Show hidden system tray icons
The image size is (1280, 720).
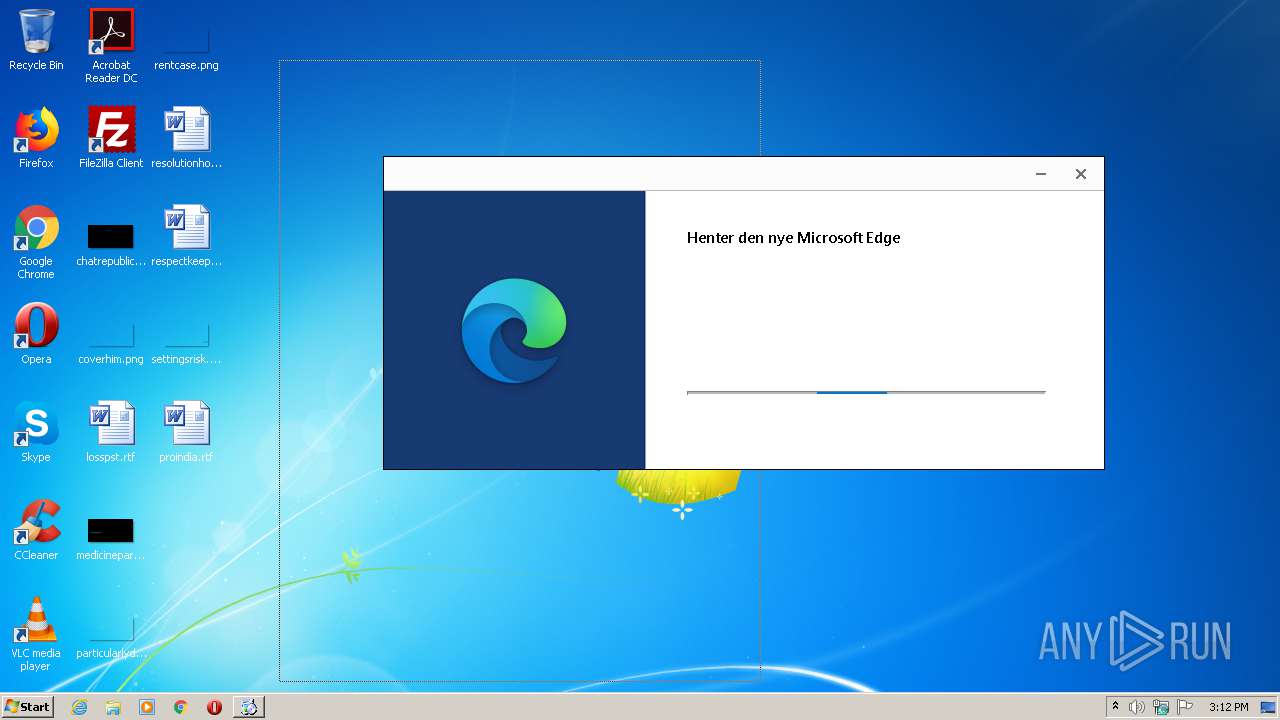(x=1115, y=707)
